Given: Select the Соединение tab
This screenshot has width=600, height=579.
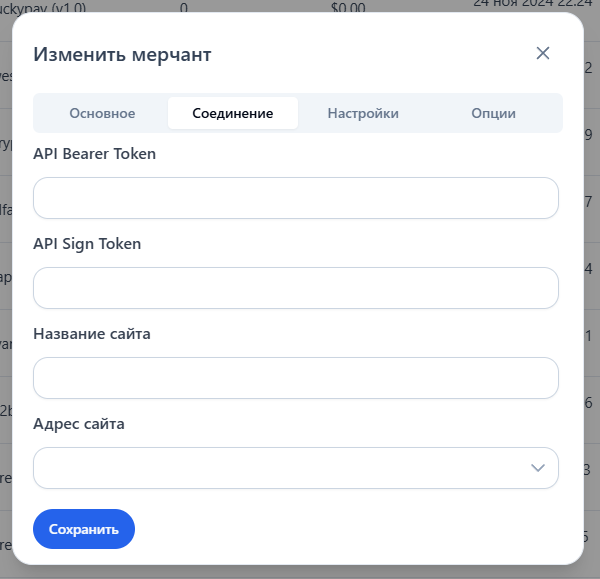Looking at the screenshot, I should [233, 113].
